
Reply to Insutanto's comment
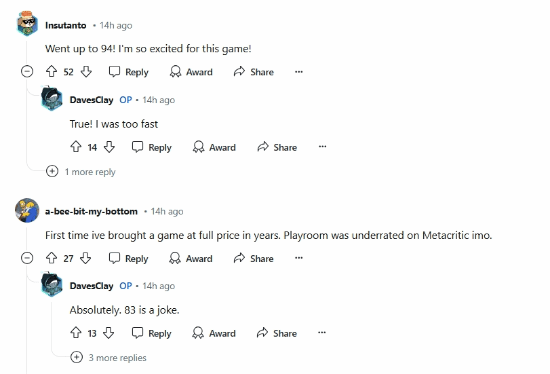[x=129, y=72]
